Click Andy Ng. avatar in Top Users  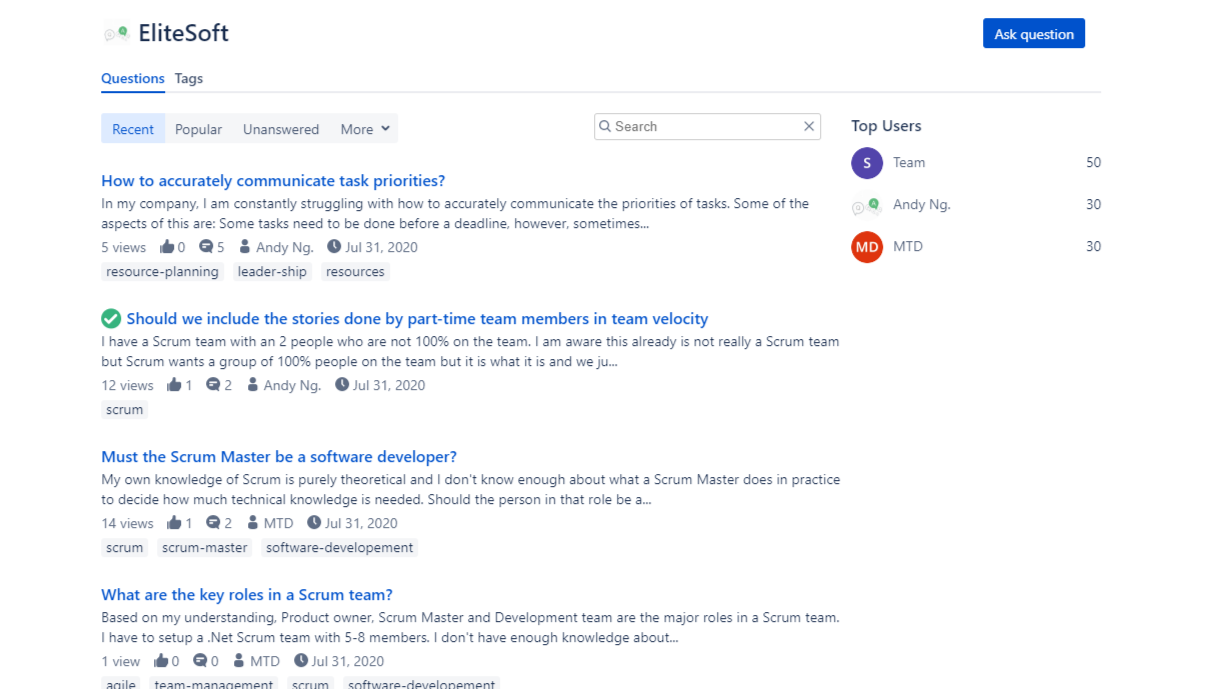click(866, 205)
